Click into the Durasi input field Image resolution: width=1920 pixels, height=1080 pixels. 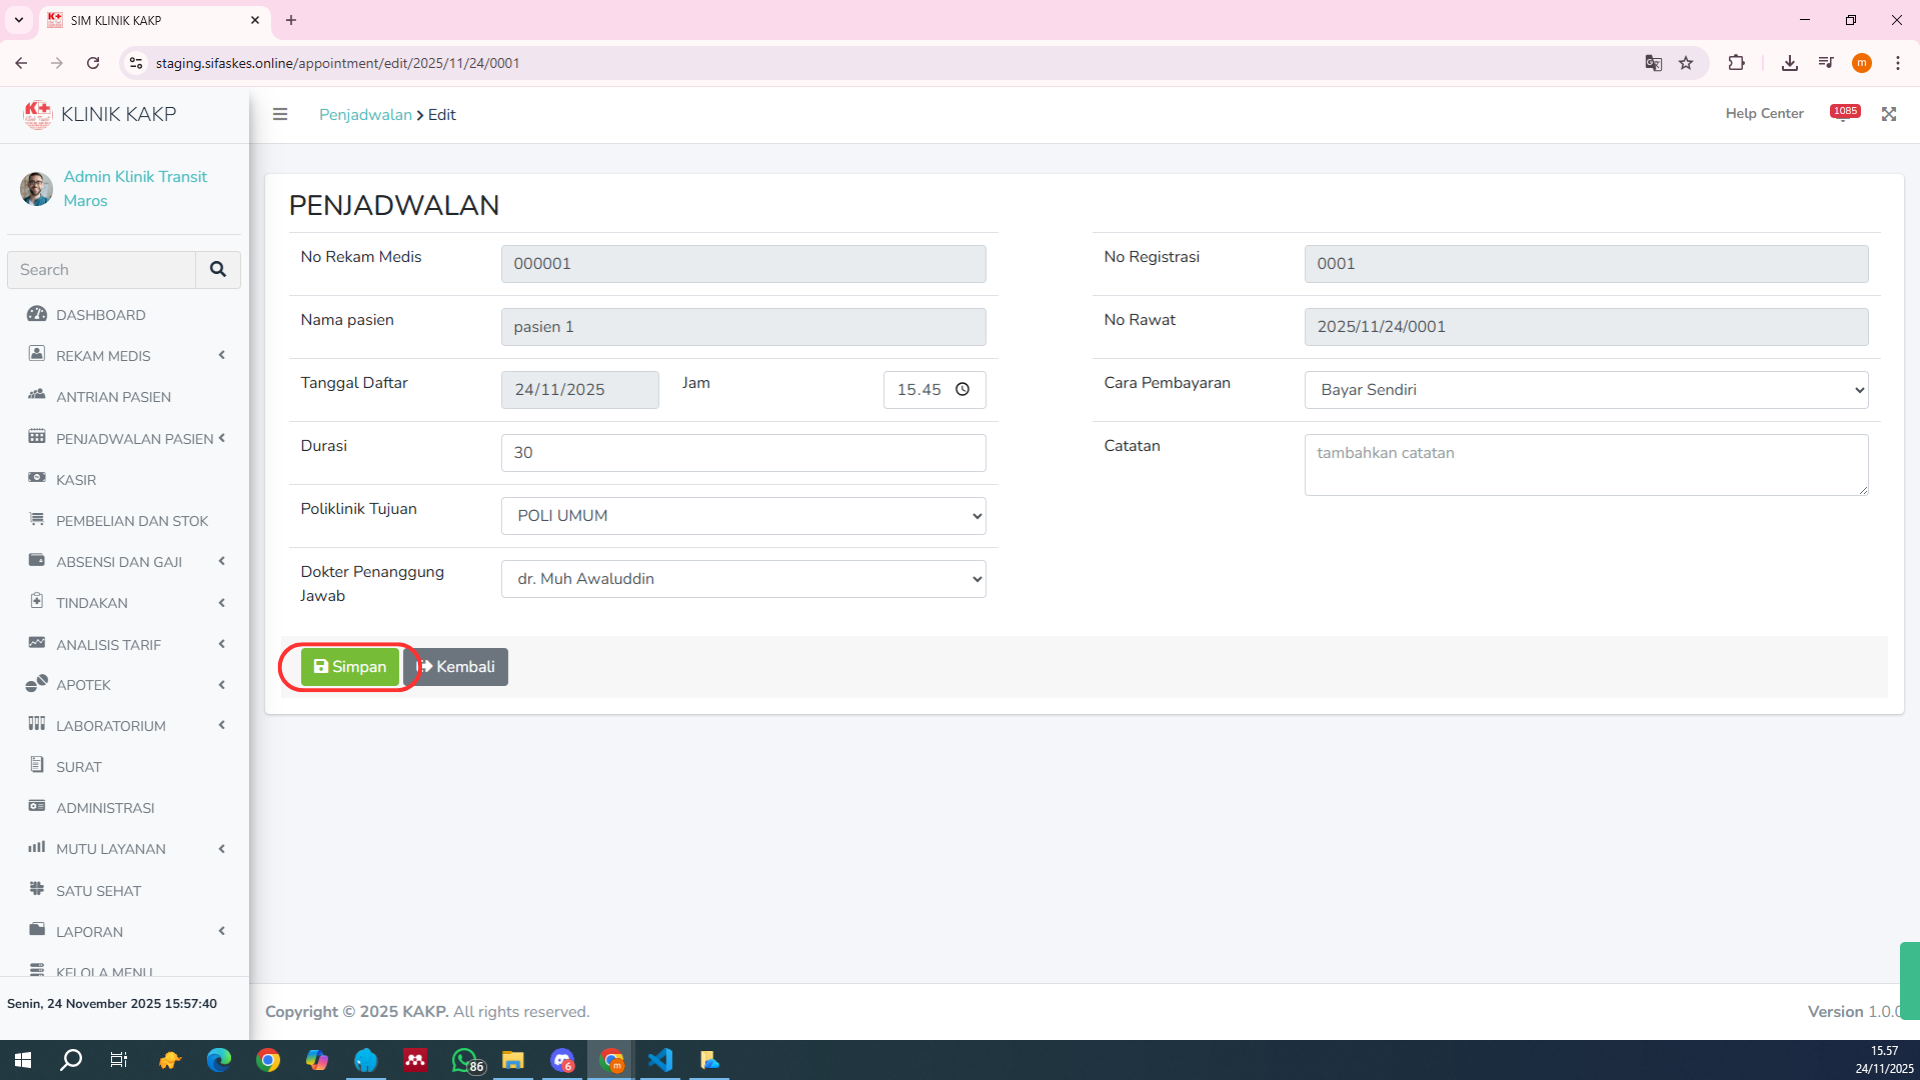tap(743, 453)
